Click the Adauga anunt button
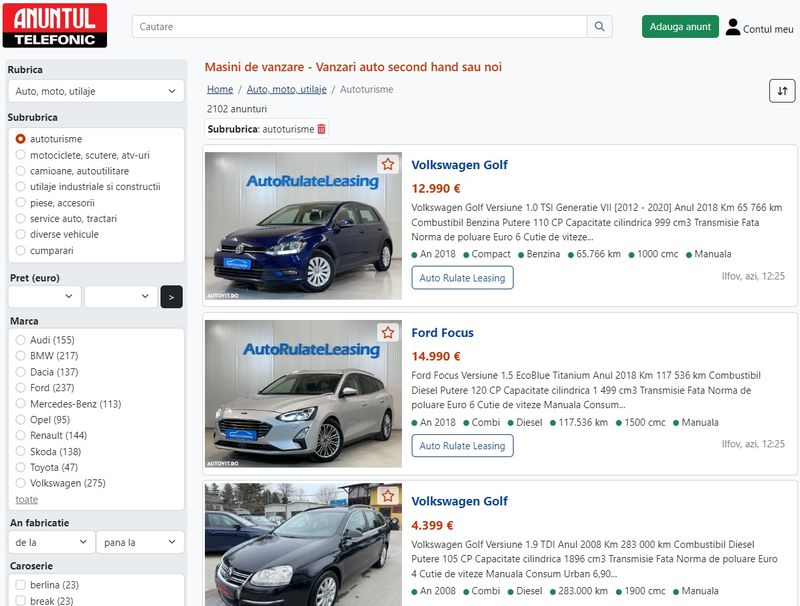The image size is (800, 606). point(680,27)
